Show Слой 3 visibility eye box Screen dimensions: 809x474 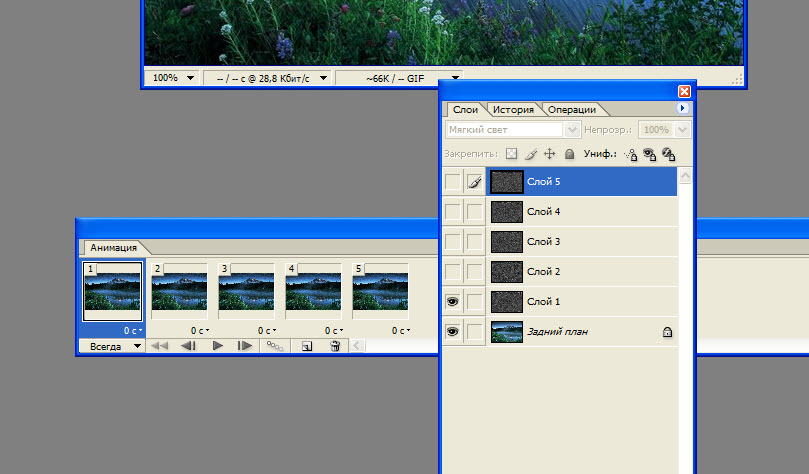pyautogui.click(x=452, y=241)
